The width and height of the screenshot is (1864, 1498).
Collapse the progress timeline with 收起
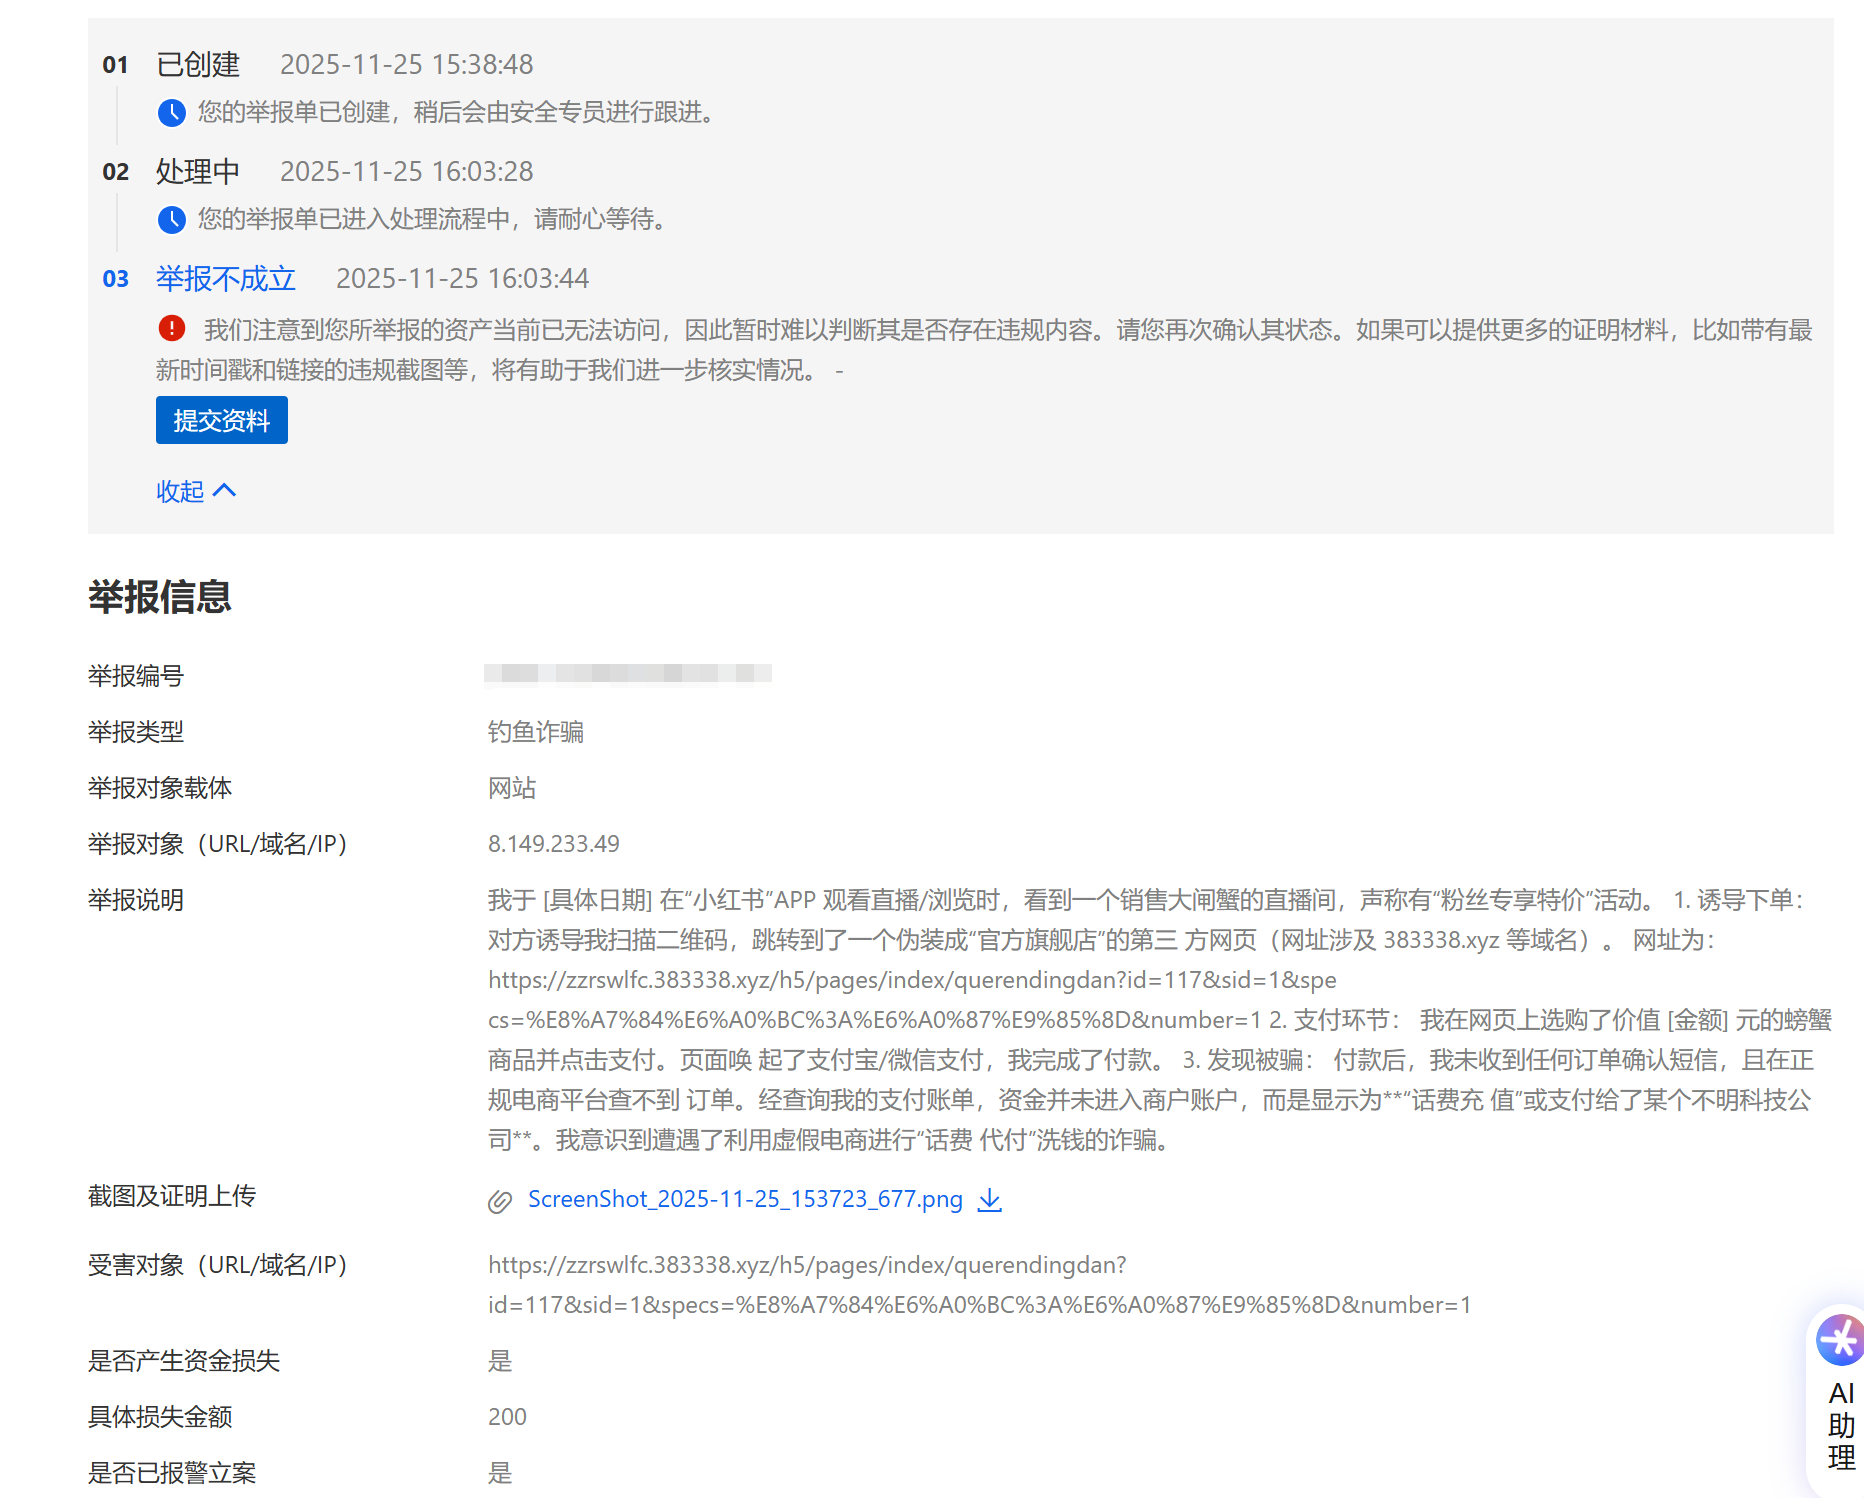tap(180, 491)
